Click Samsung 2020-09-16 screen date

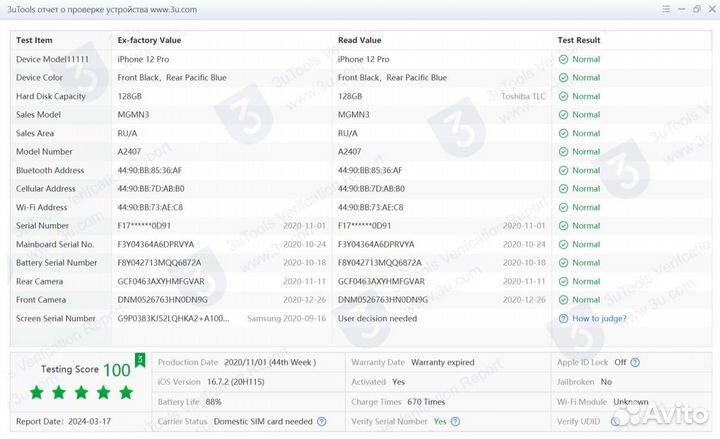pyautogui.click(x=287, y=319)
